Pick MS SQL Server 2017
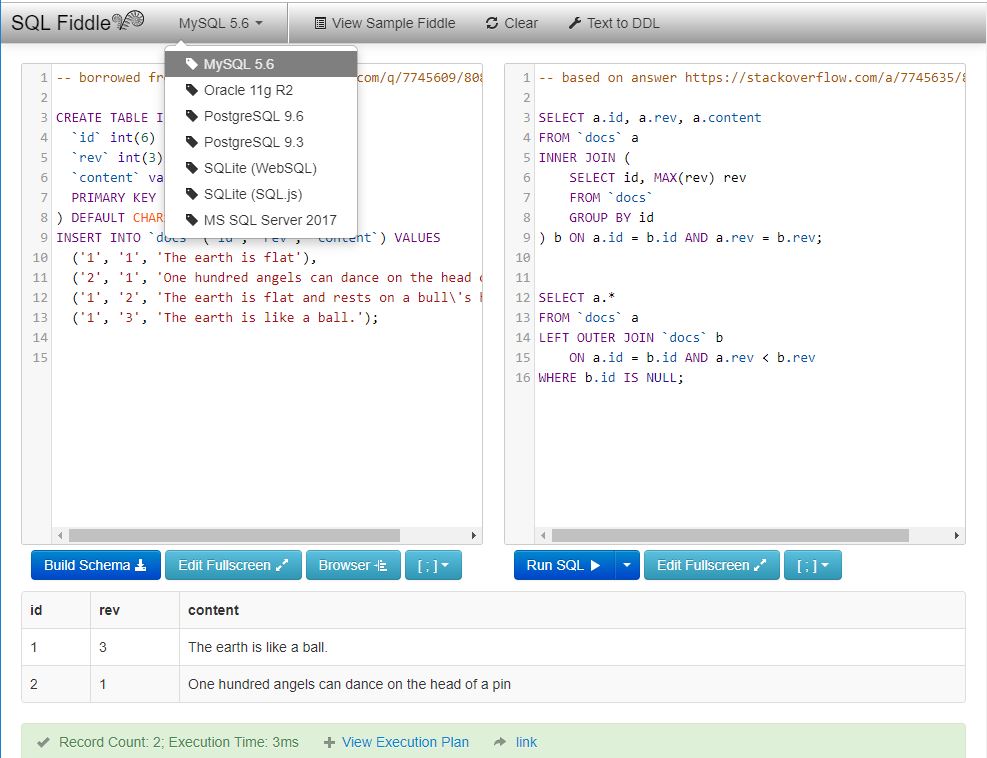The width and height of the screenshot is (987, 758). click(x=261, y=220)
